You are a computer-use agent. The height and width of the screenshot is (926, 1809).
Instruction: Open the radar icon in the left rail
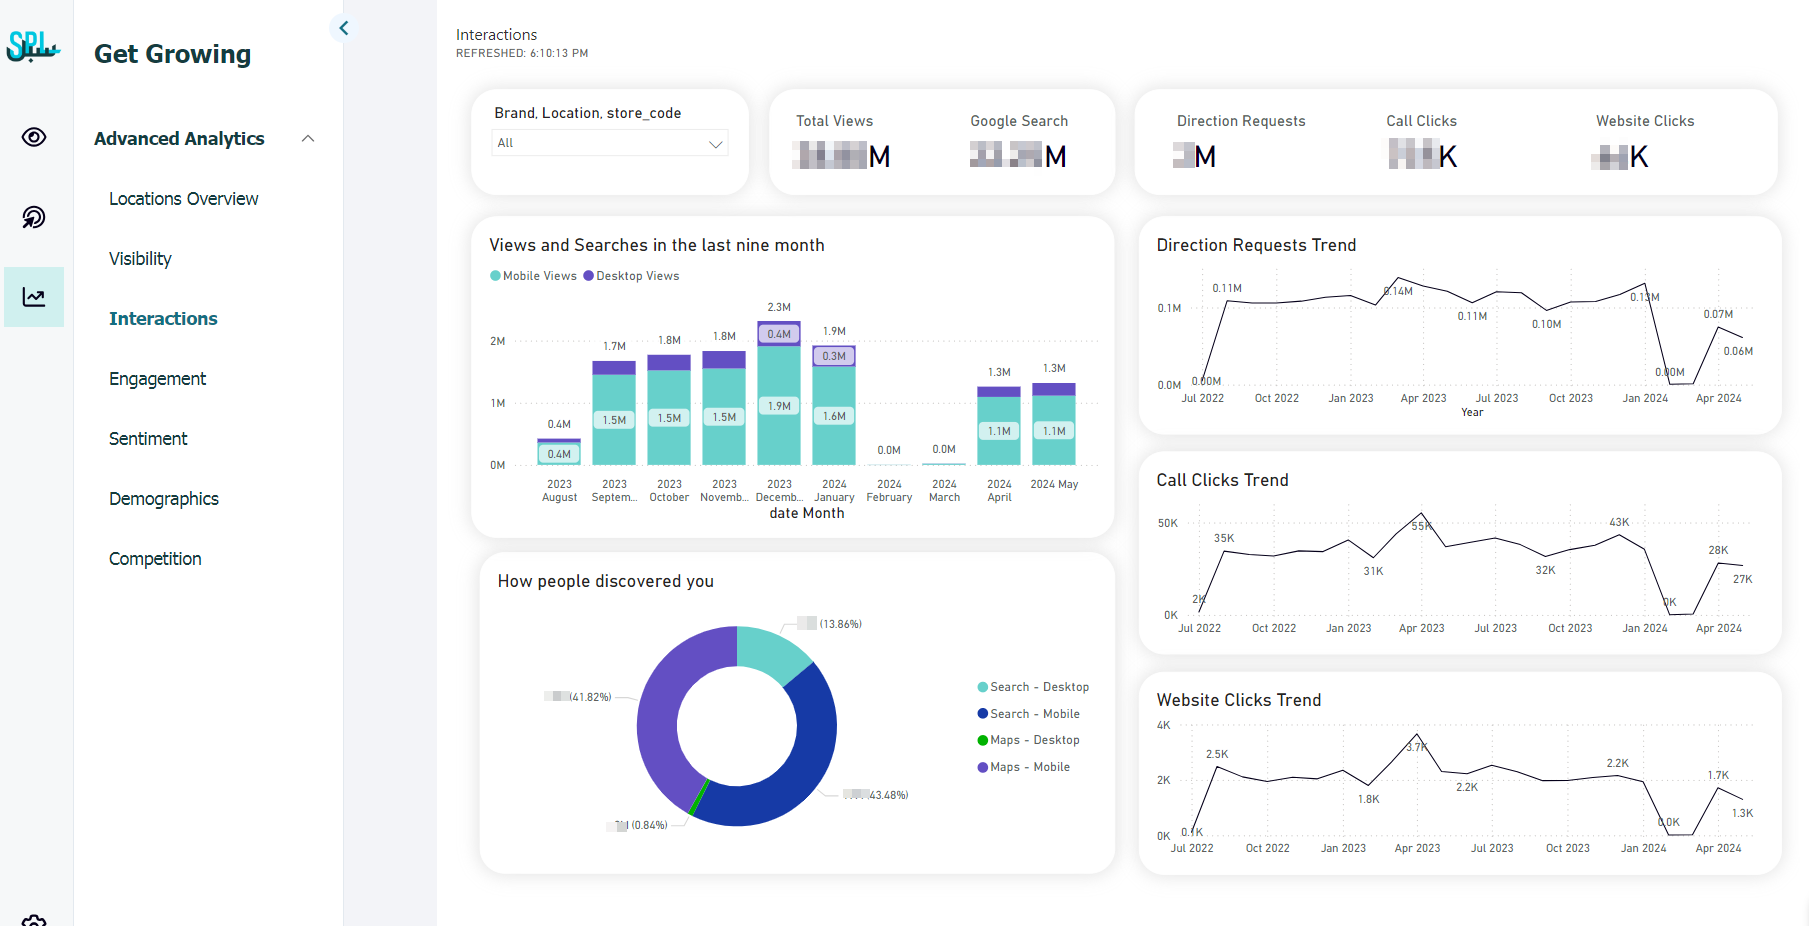(x=34, y=217)
